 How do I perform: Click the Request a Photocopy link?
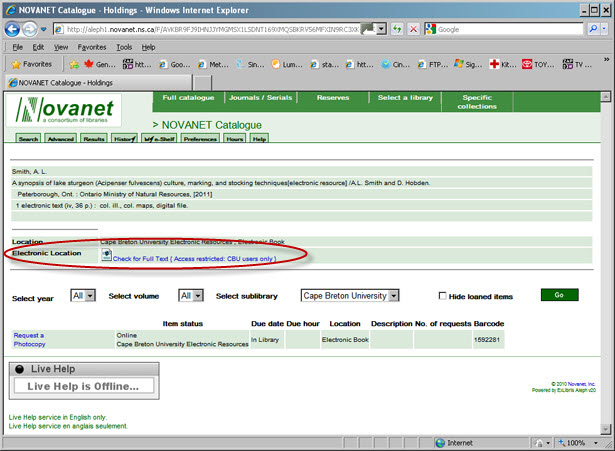point(29,338)
